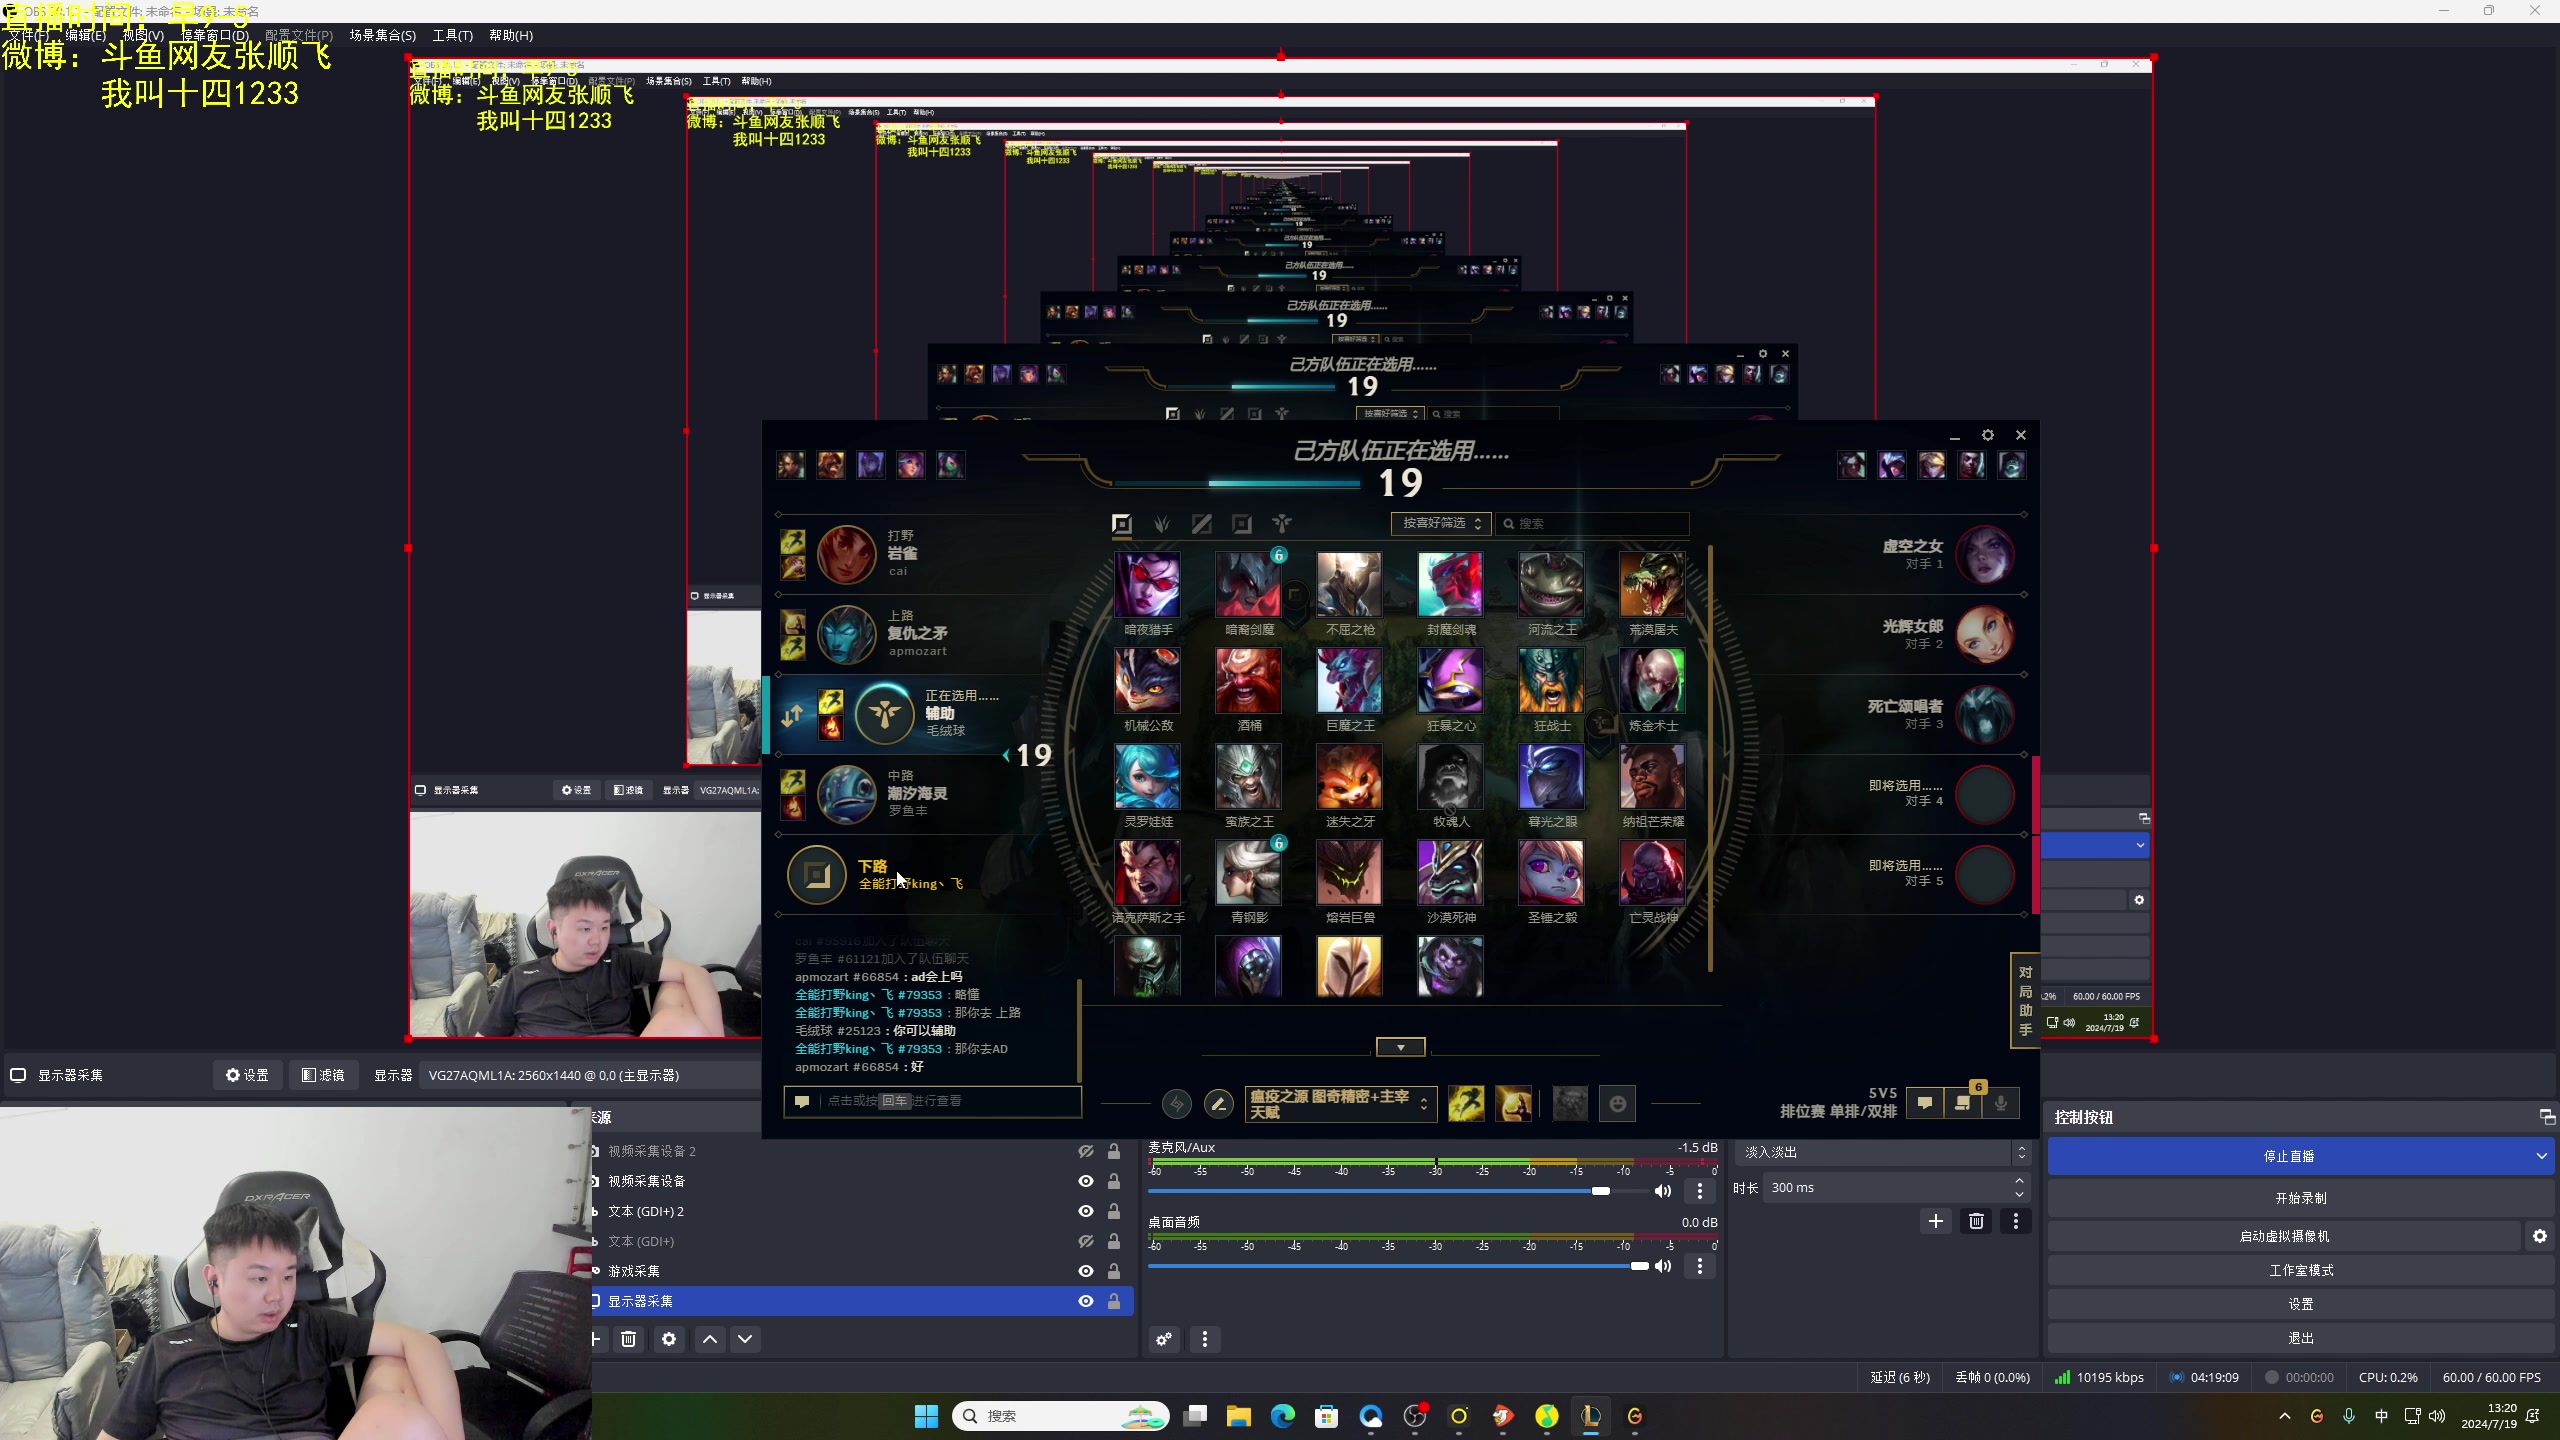
Task: Open game client settings gear
Action: (1988, 435)
